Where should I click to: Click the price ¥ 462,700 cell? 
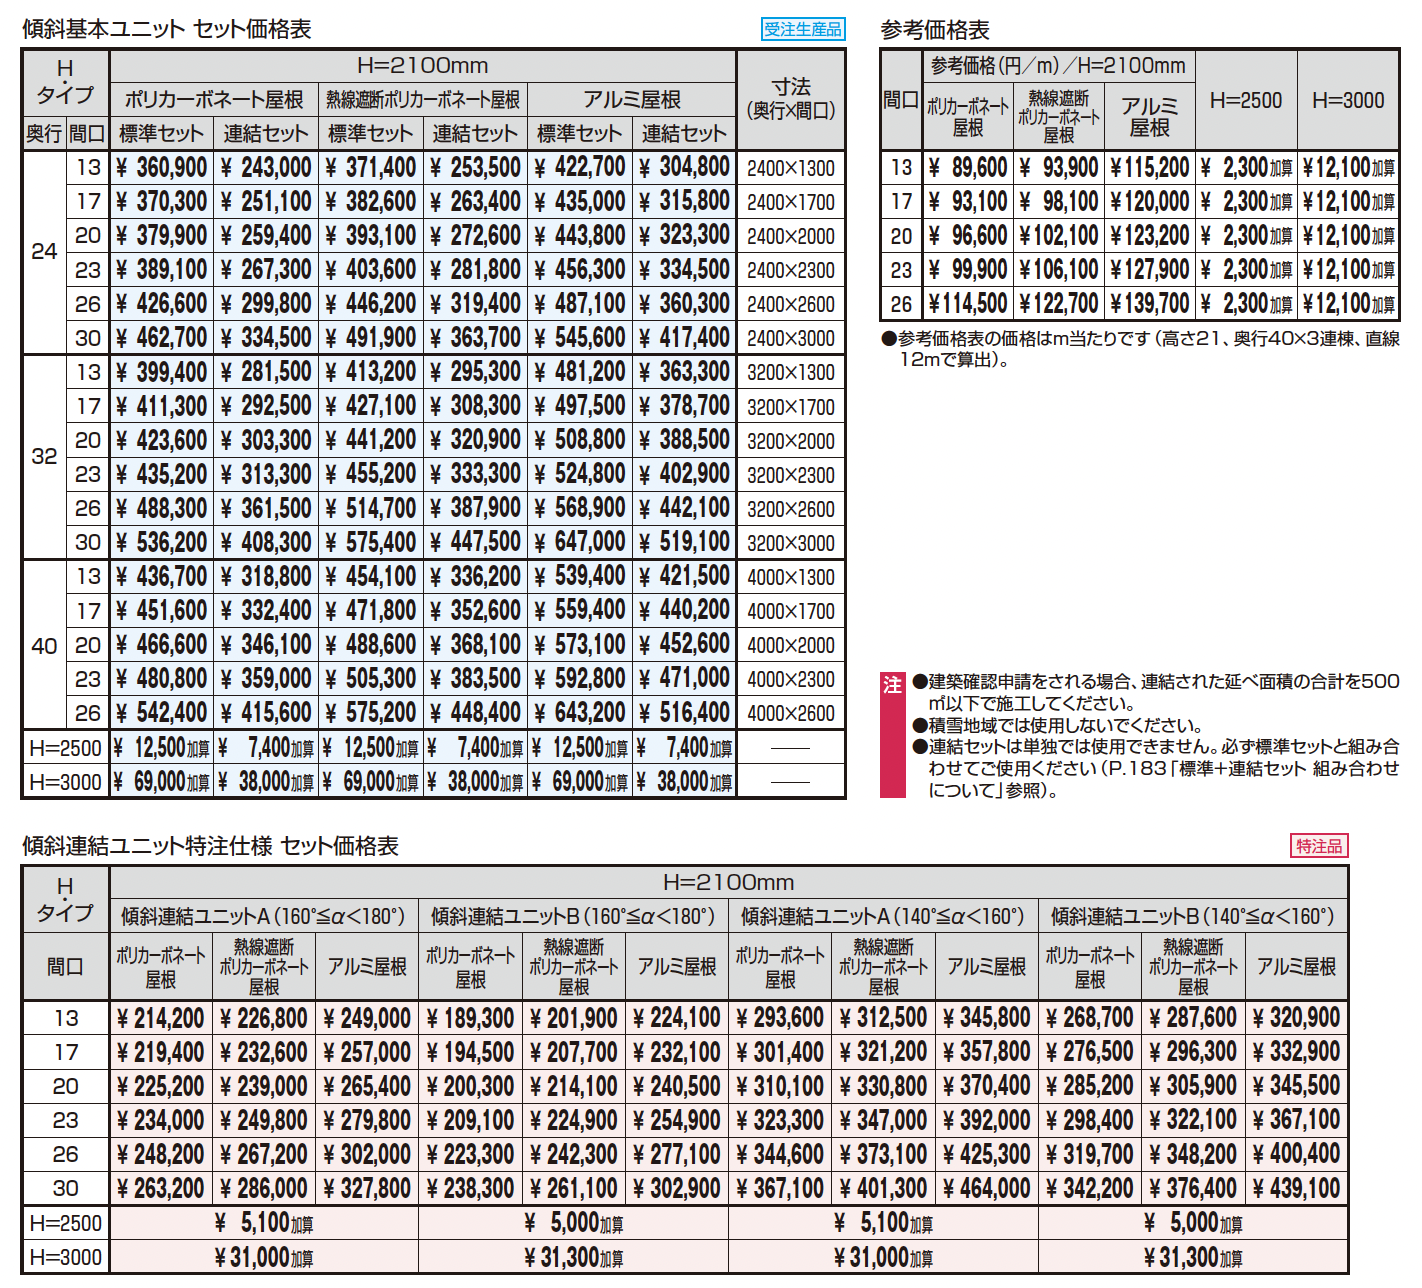(161, 338)
